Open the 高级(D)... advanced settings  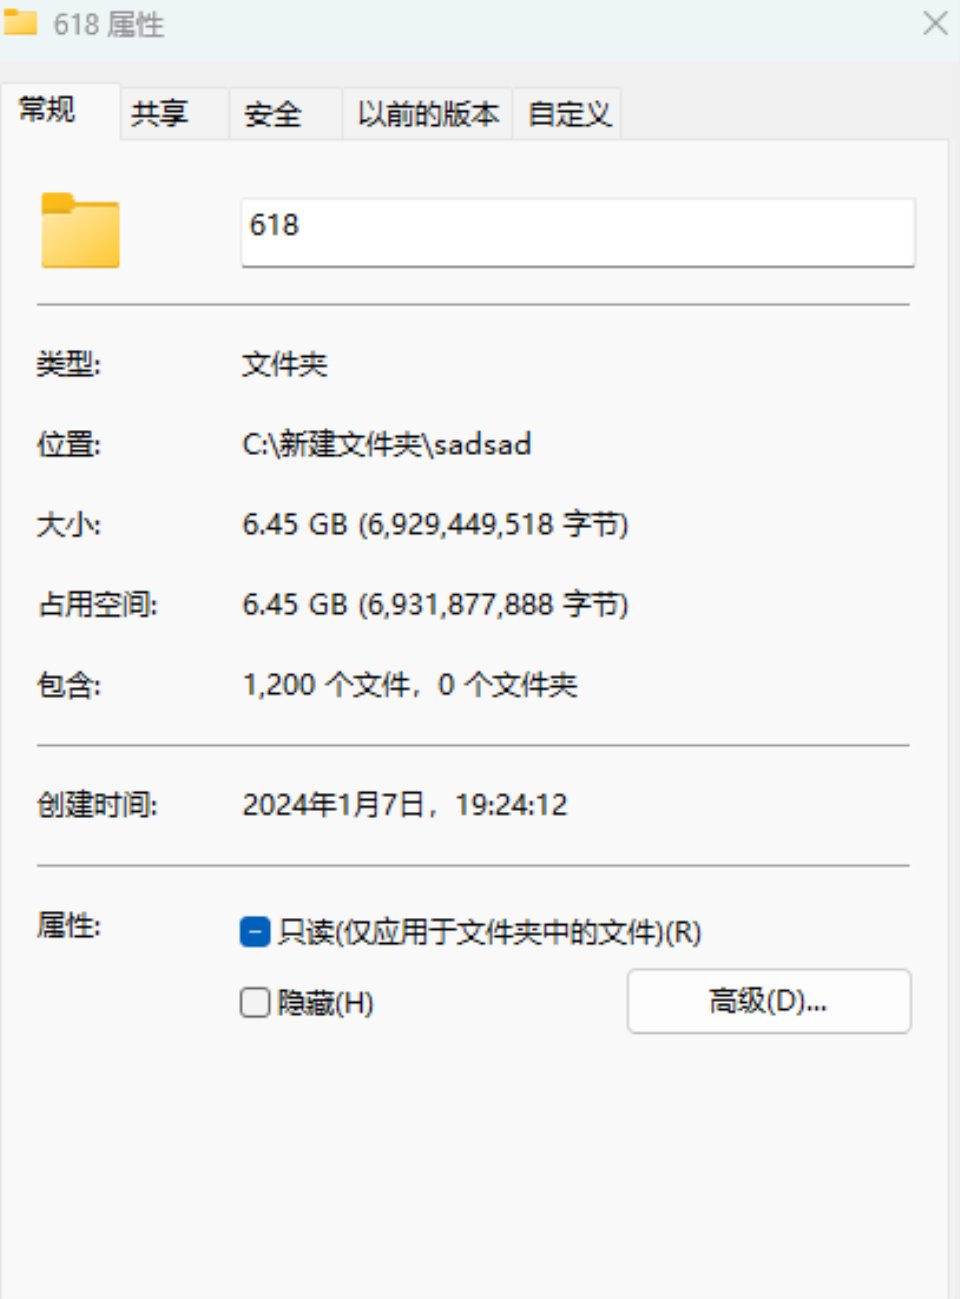coord(769,1000)
